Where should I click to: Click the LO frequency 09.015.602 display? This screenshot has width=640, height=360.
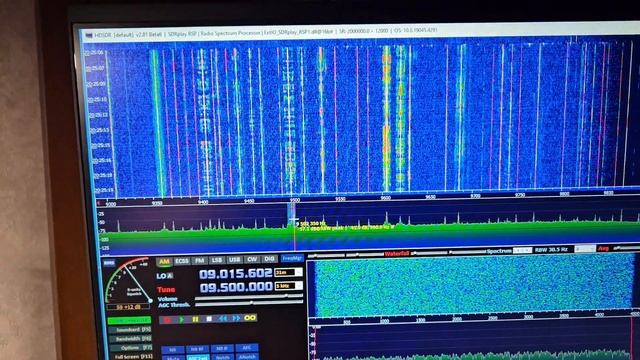(x=236, y=273)
